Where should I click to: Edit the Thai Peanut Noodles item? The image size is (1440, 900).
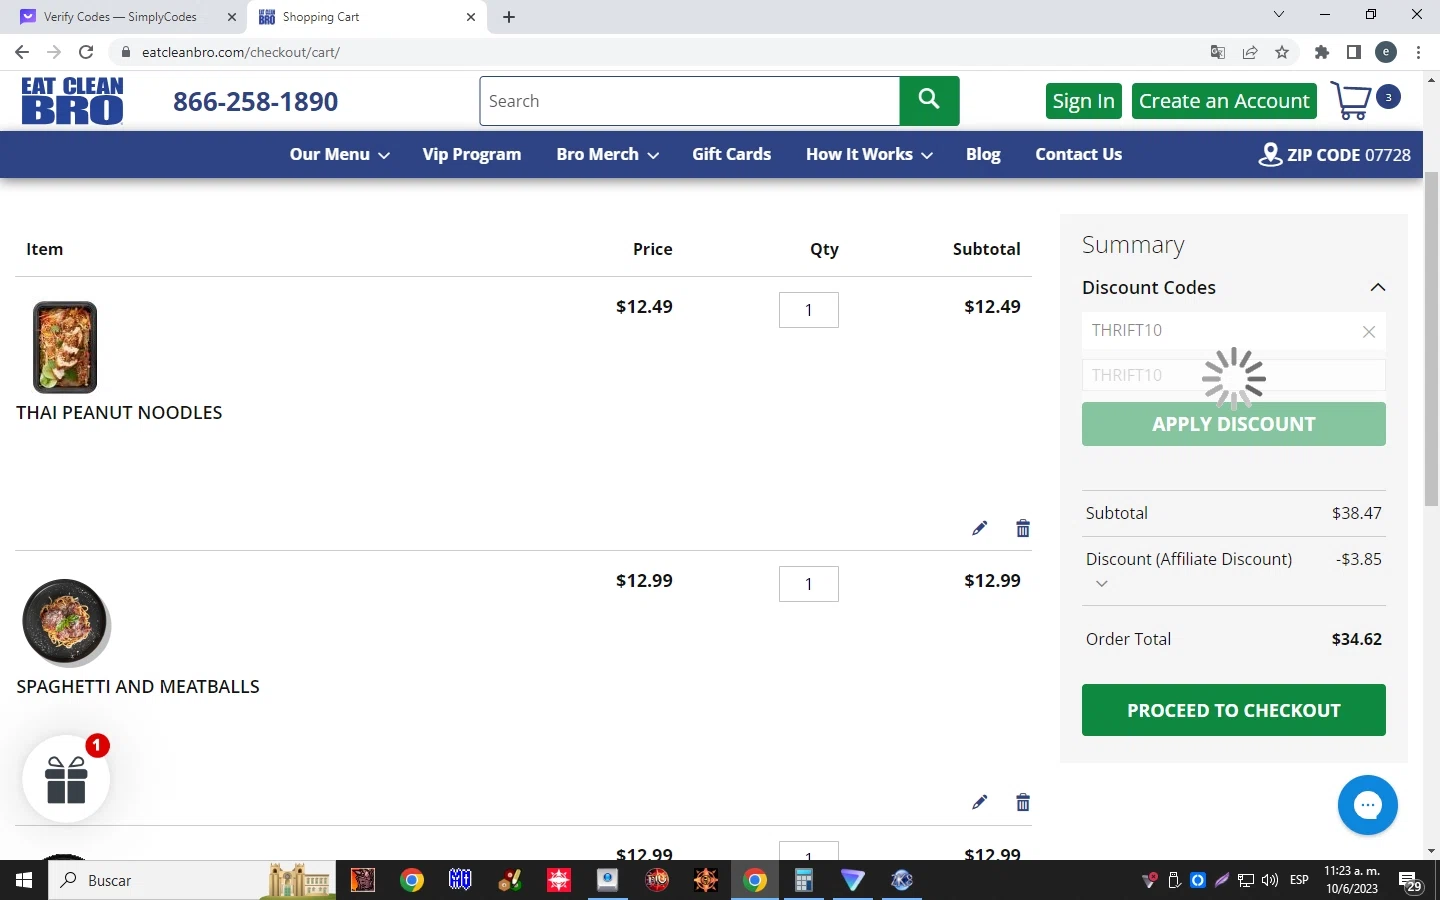pyautogui.click(x=979, y=528)
